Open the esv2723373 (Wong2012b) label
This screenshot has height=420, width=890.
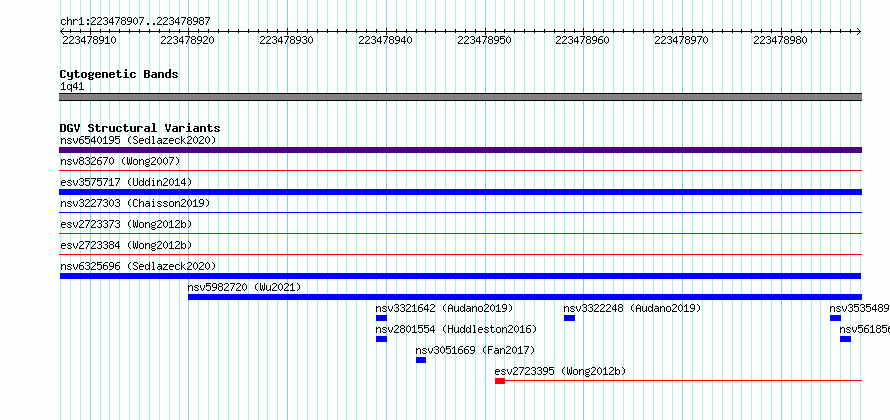[x=126, y=224]
